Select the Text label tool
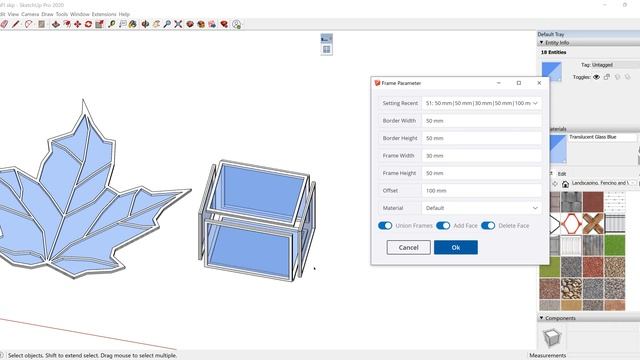The image size is (640, 360). pyautogui.click(x=122, y=24)
